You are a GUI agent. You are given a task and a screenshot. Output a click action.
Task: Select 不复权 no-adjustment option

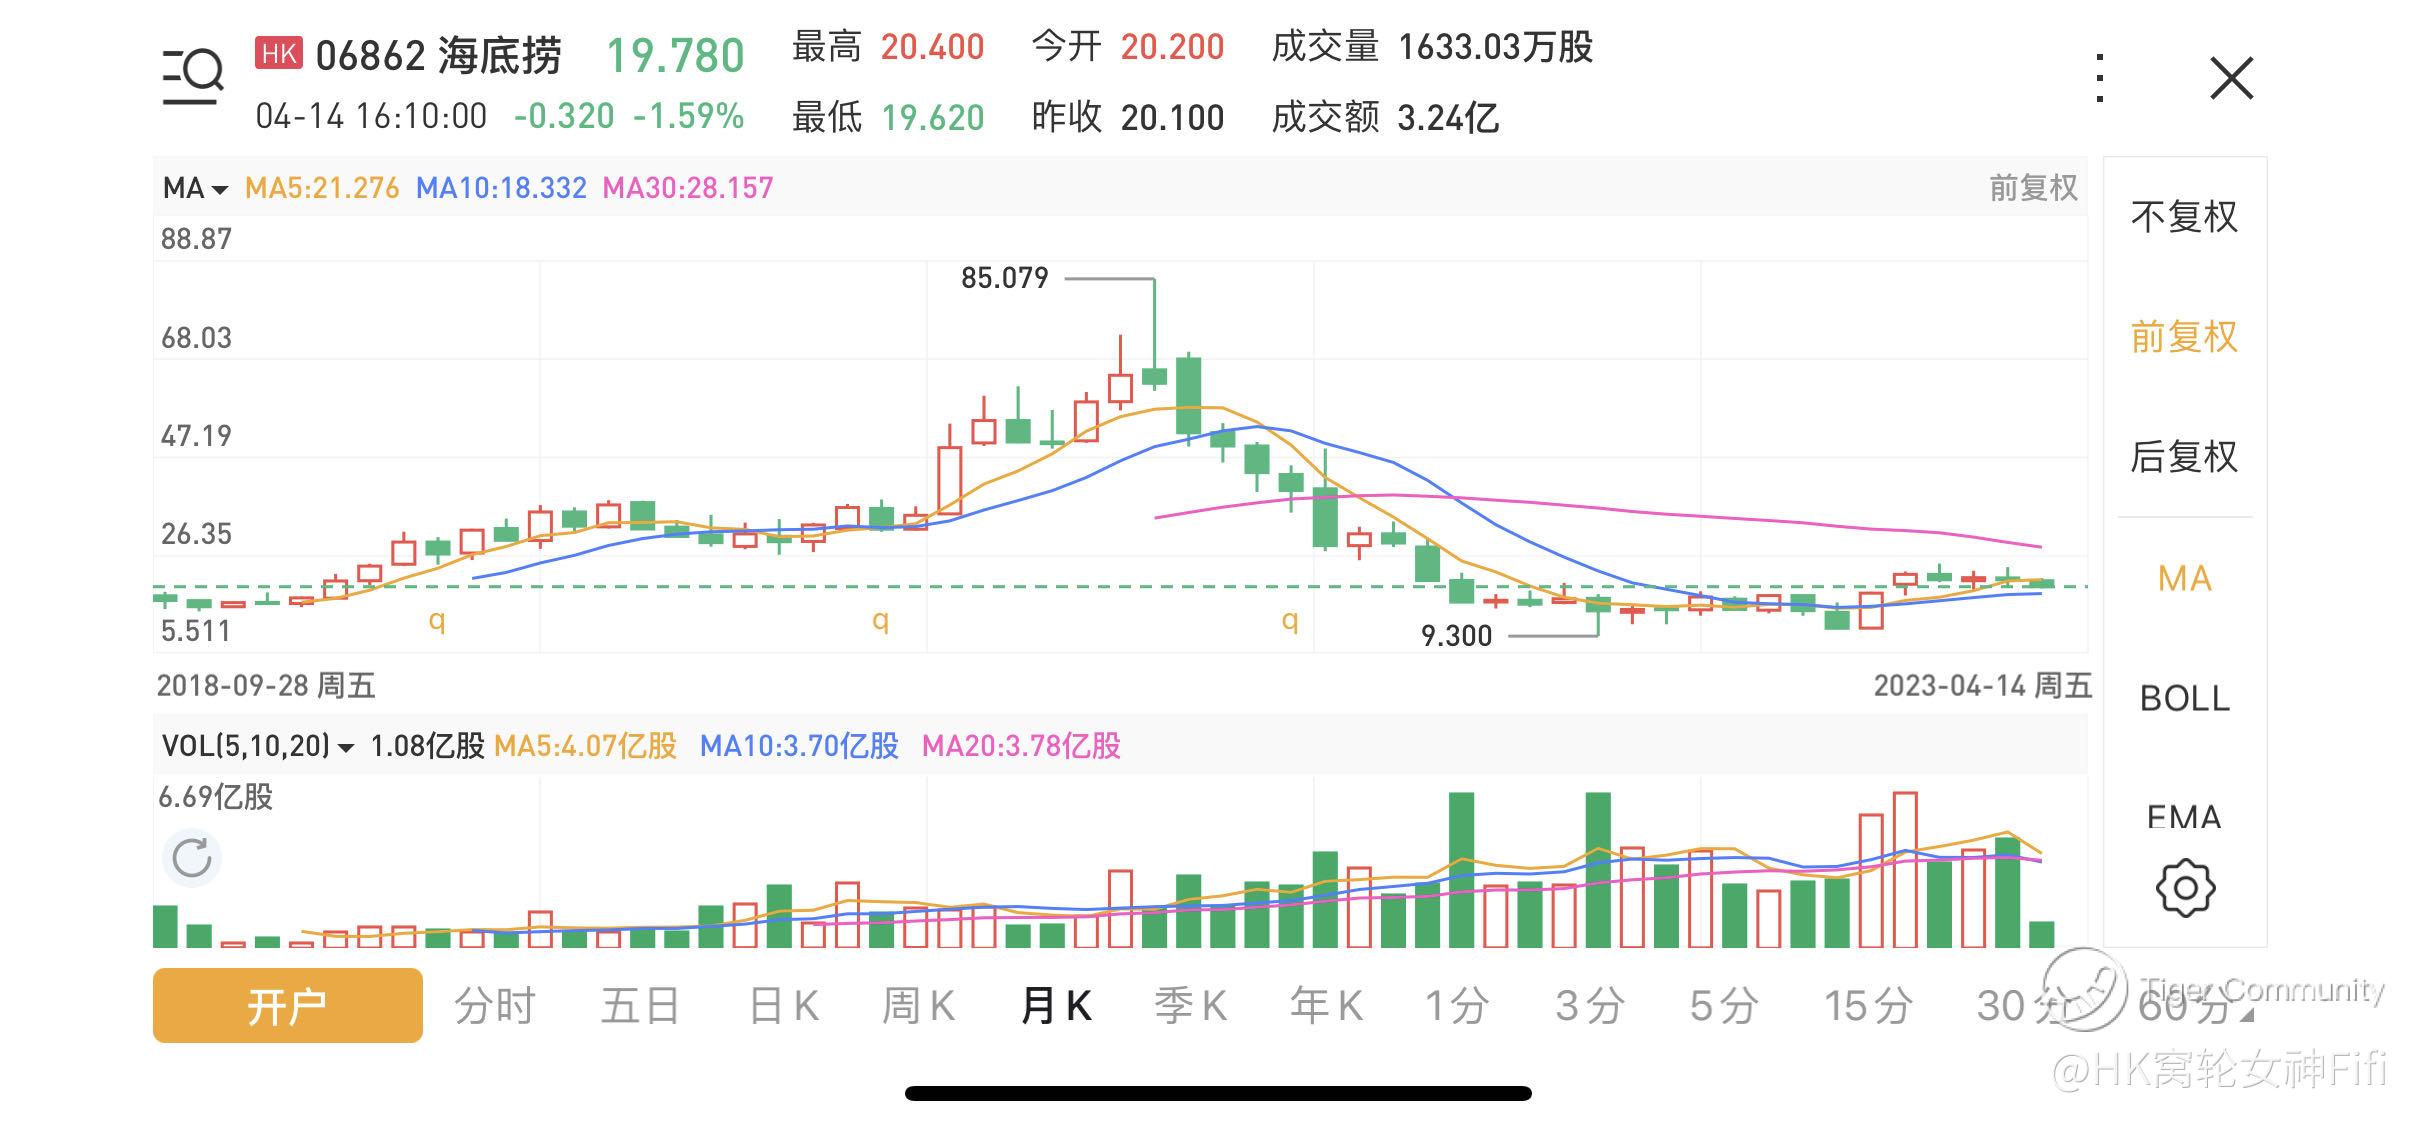pyautogui.click(x=2184, y=216)
